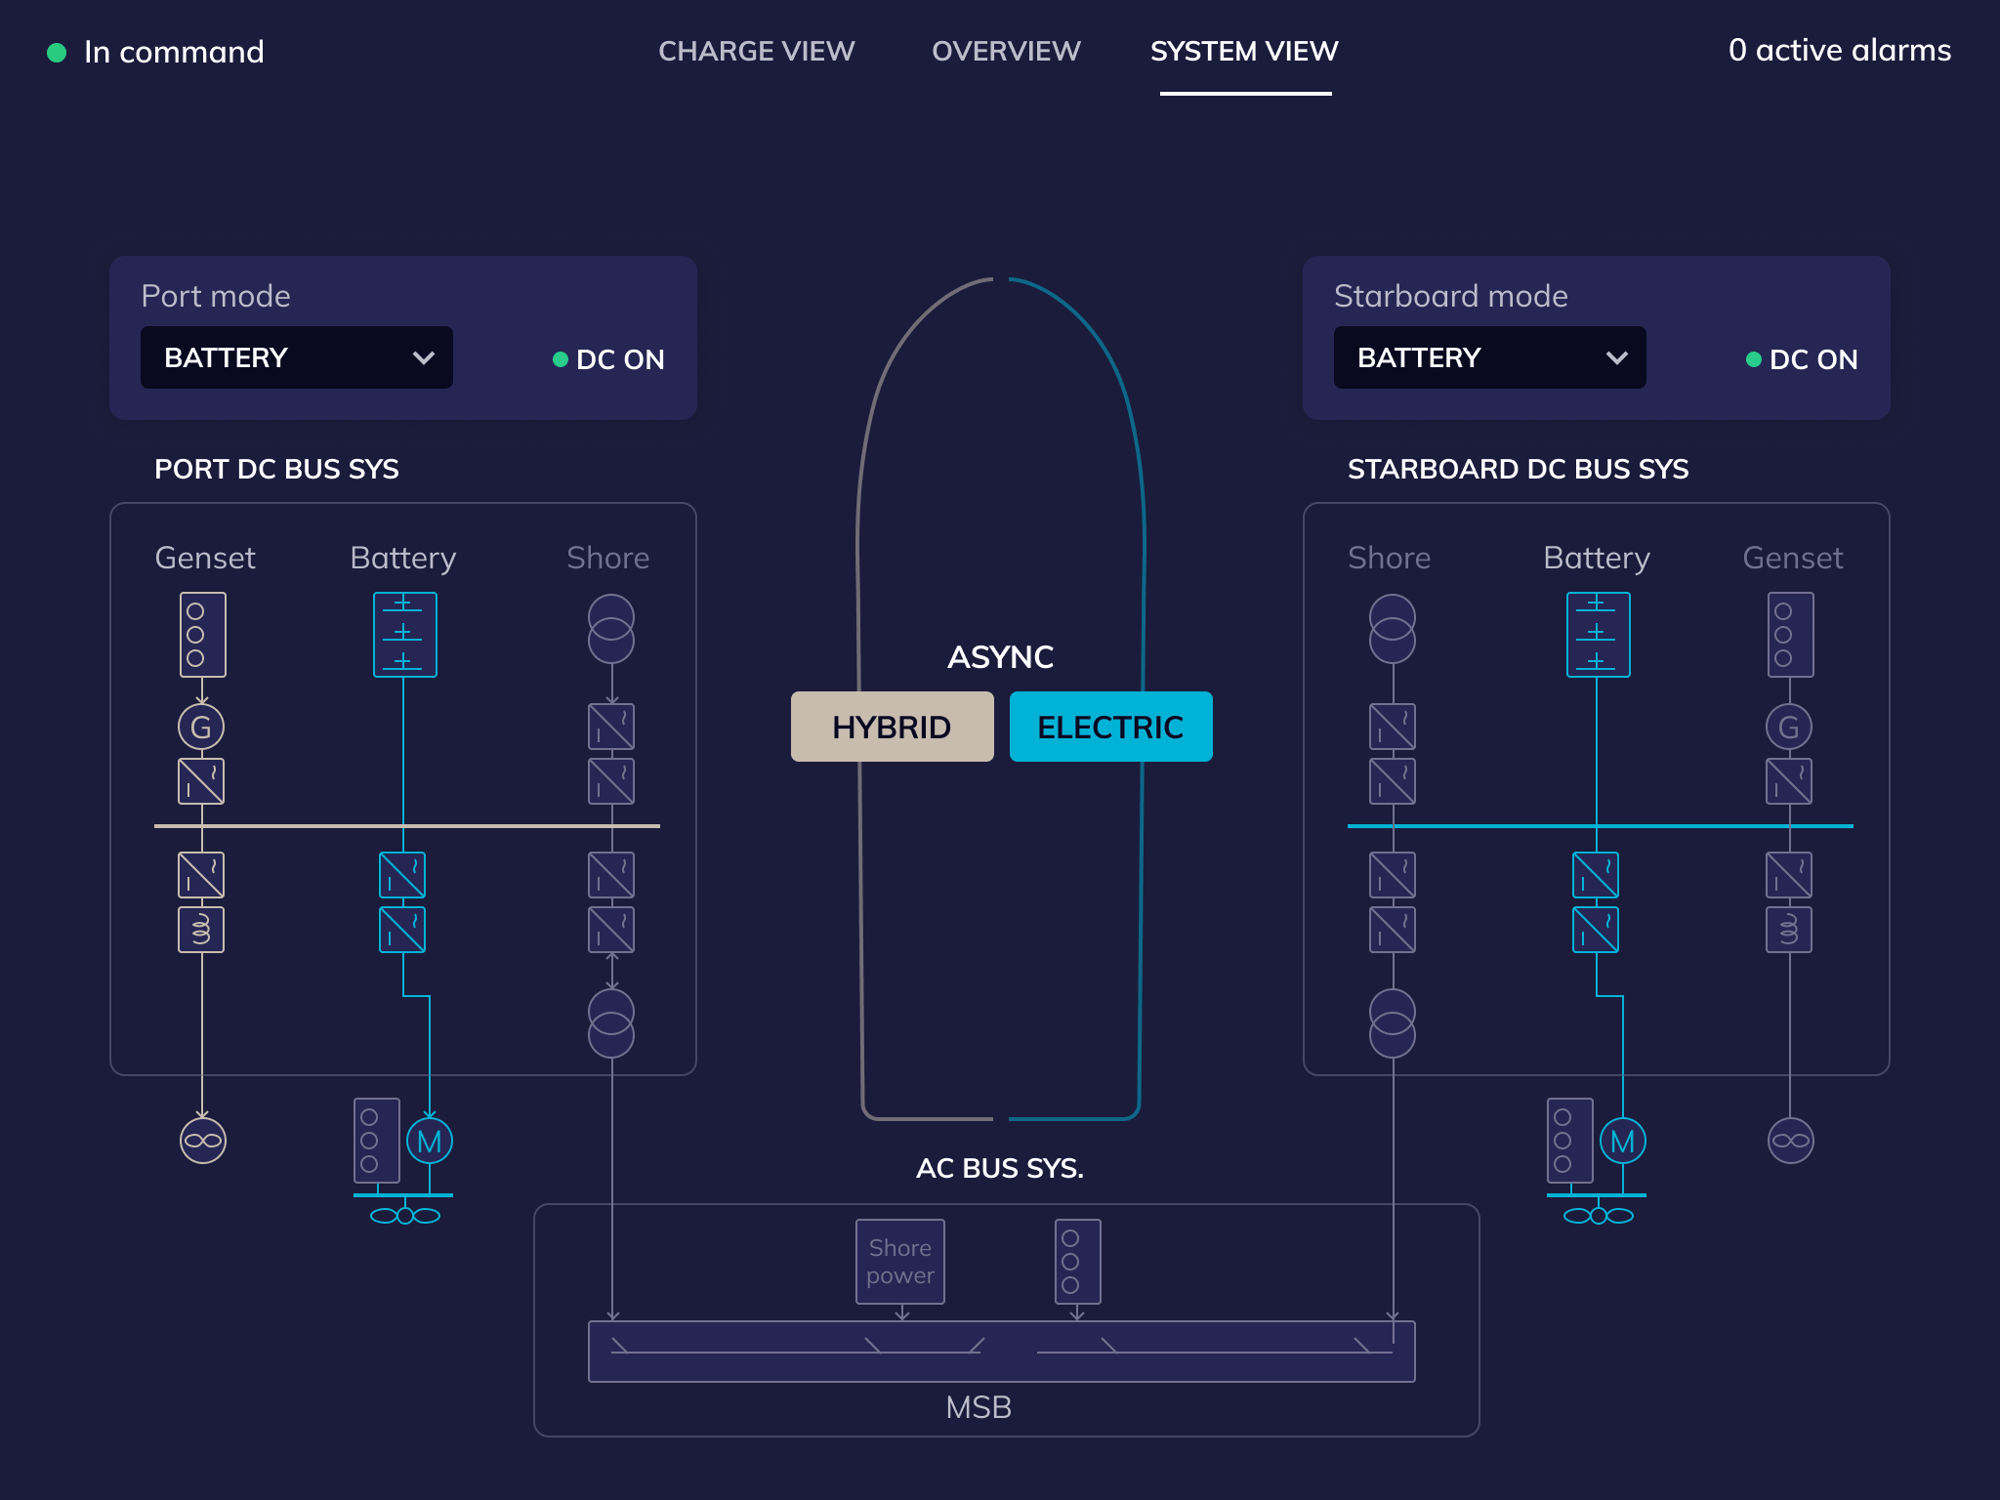This screenshot has height=1500, width=2000.
Task: Select the starboard Battery pack icon
Action: pos(1597,634)
